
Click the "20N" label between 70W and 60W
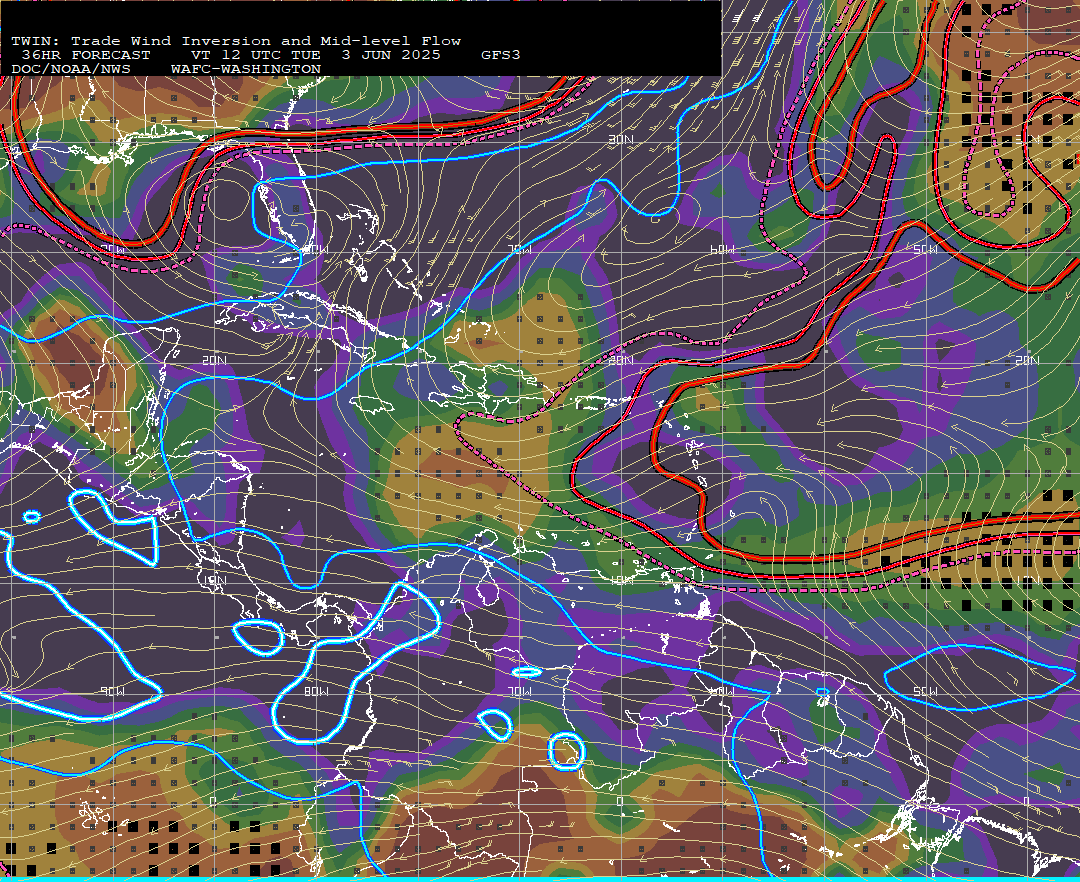(621, 360)
